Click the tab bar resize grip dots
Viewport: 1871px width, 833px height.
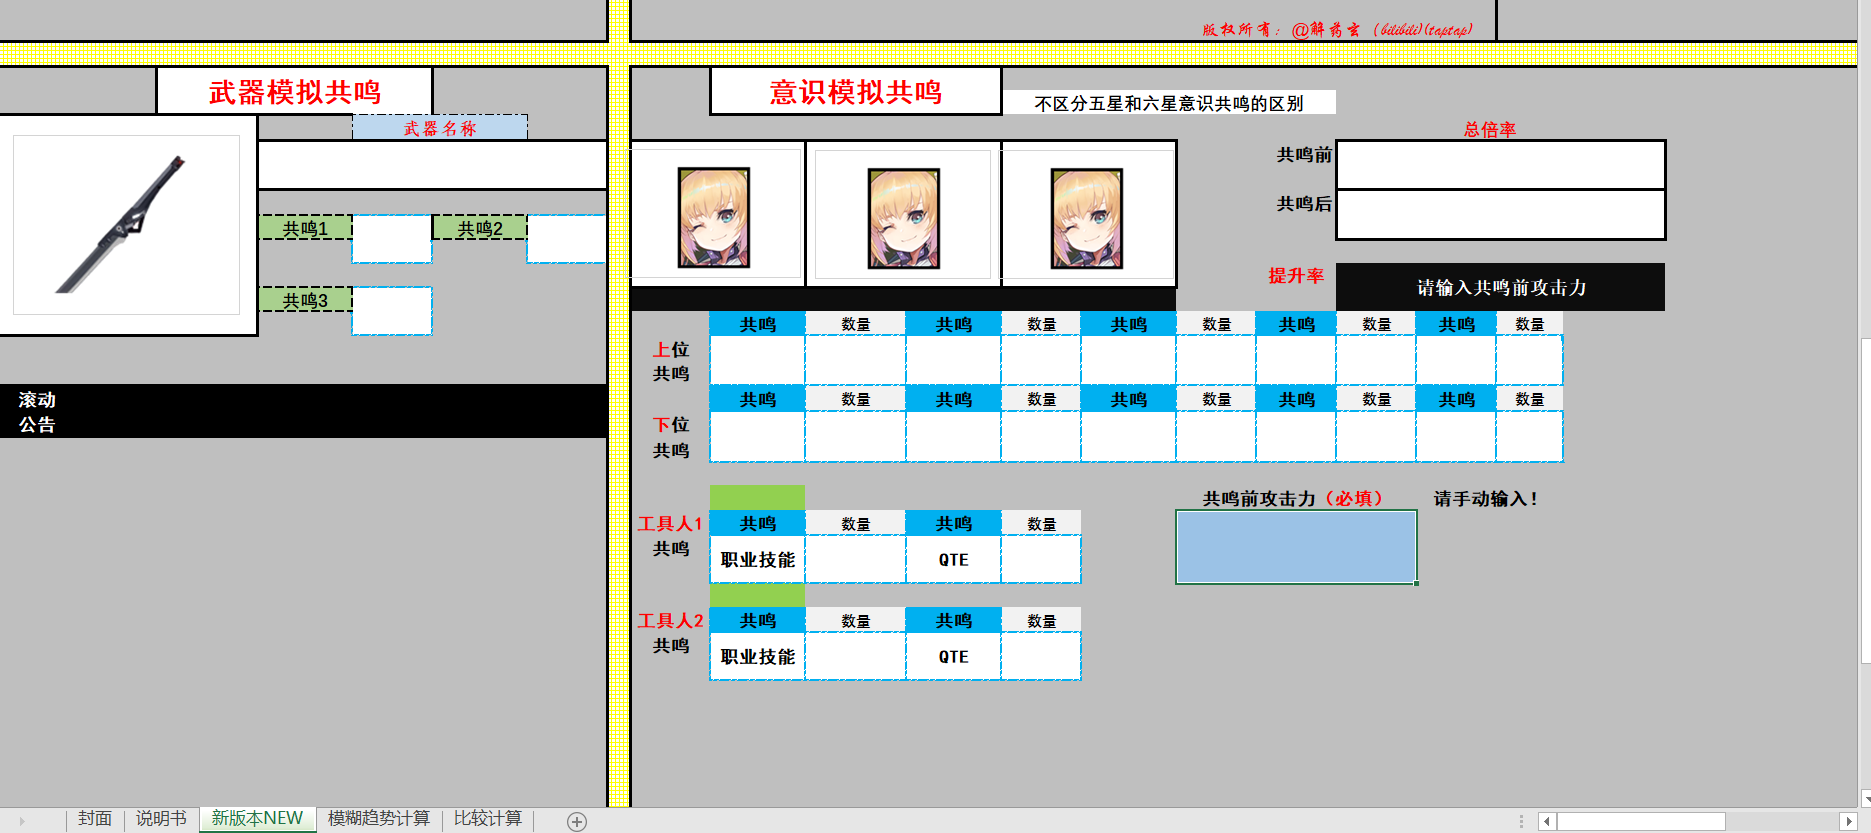tap(1521, 821)
